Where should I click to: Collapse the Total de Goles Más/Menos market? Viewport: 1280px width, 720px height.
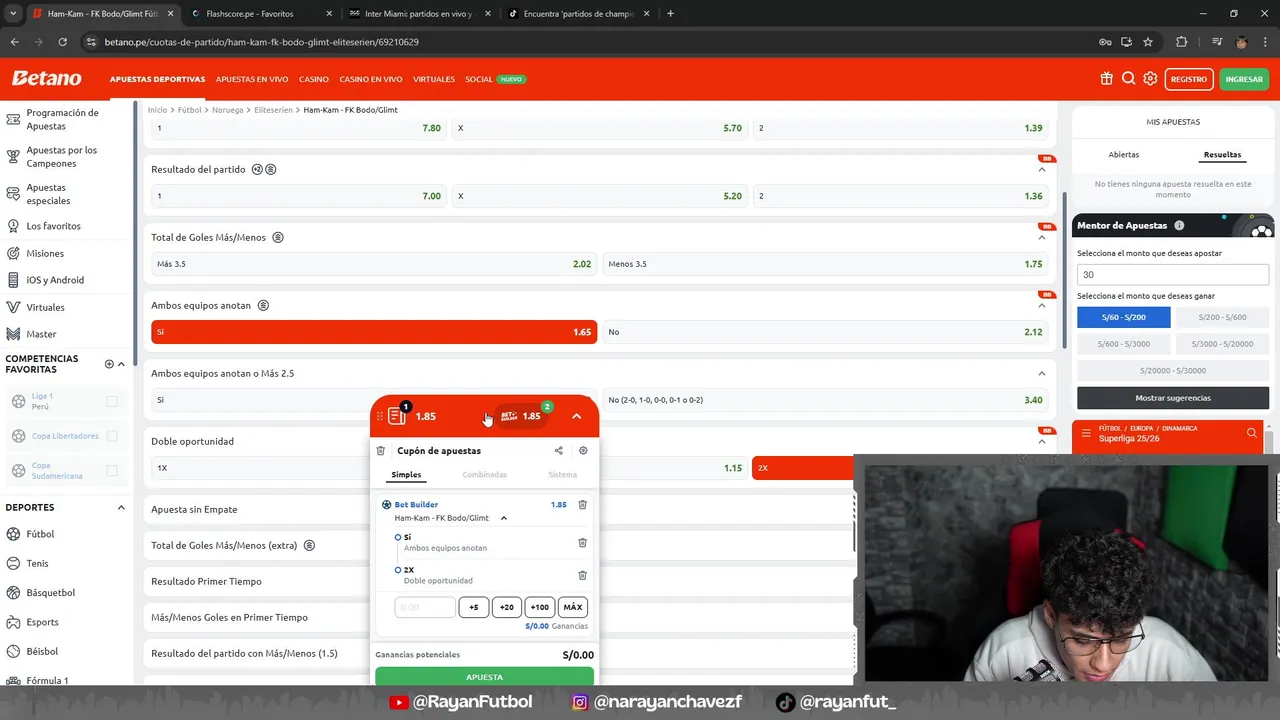[1041, 238]
